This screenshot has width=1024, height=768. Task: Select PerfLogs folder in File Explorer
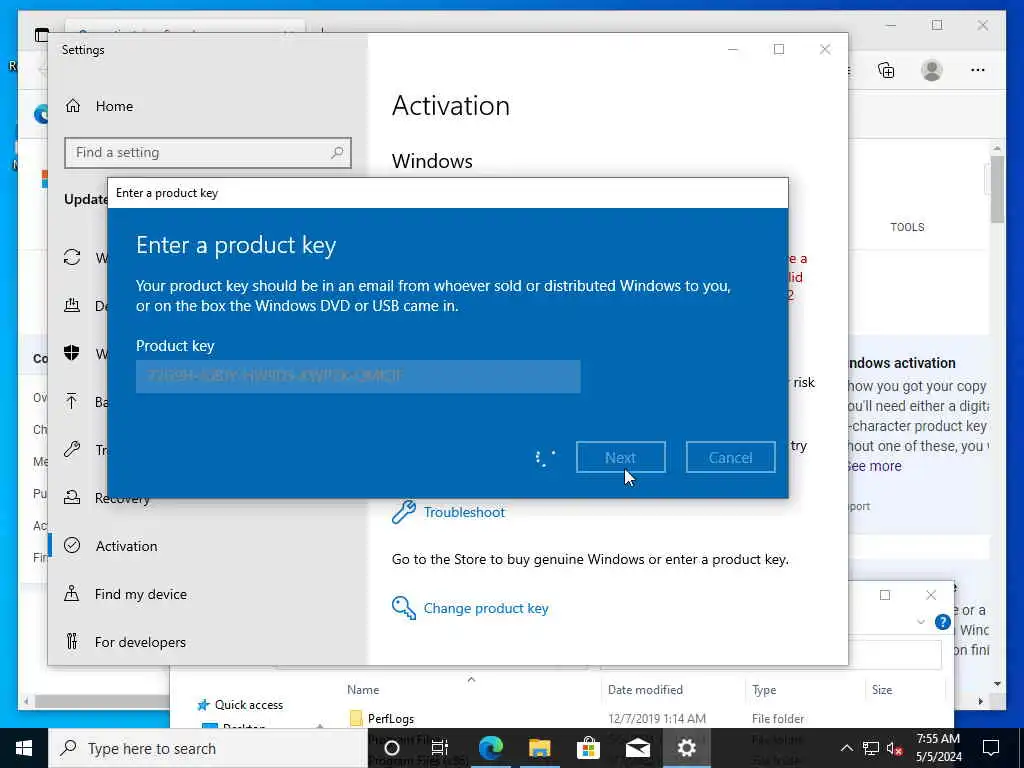click(x=391, y=718)
